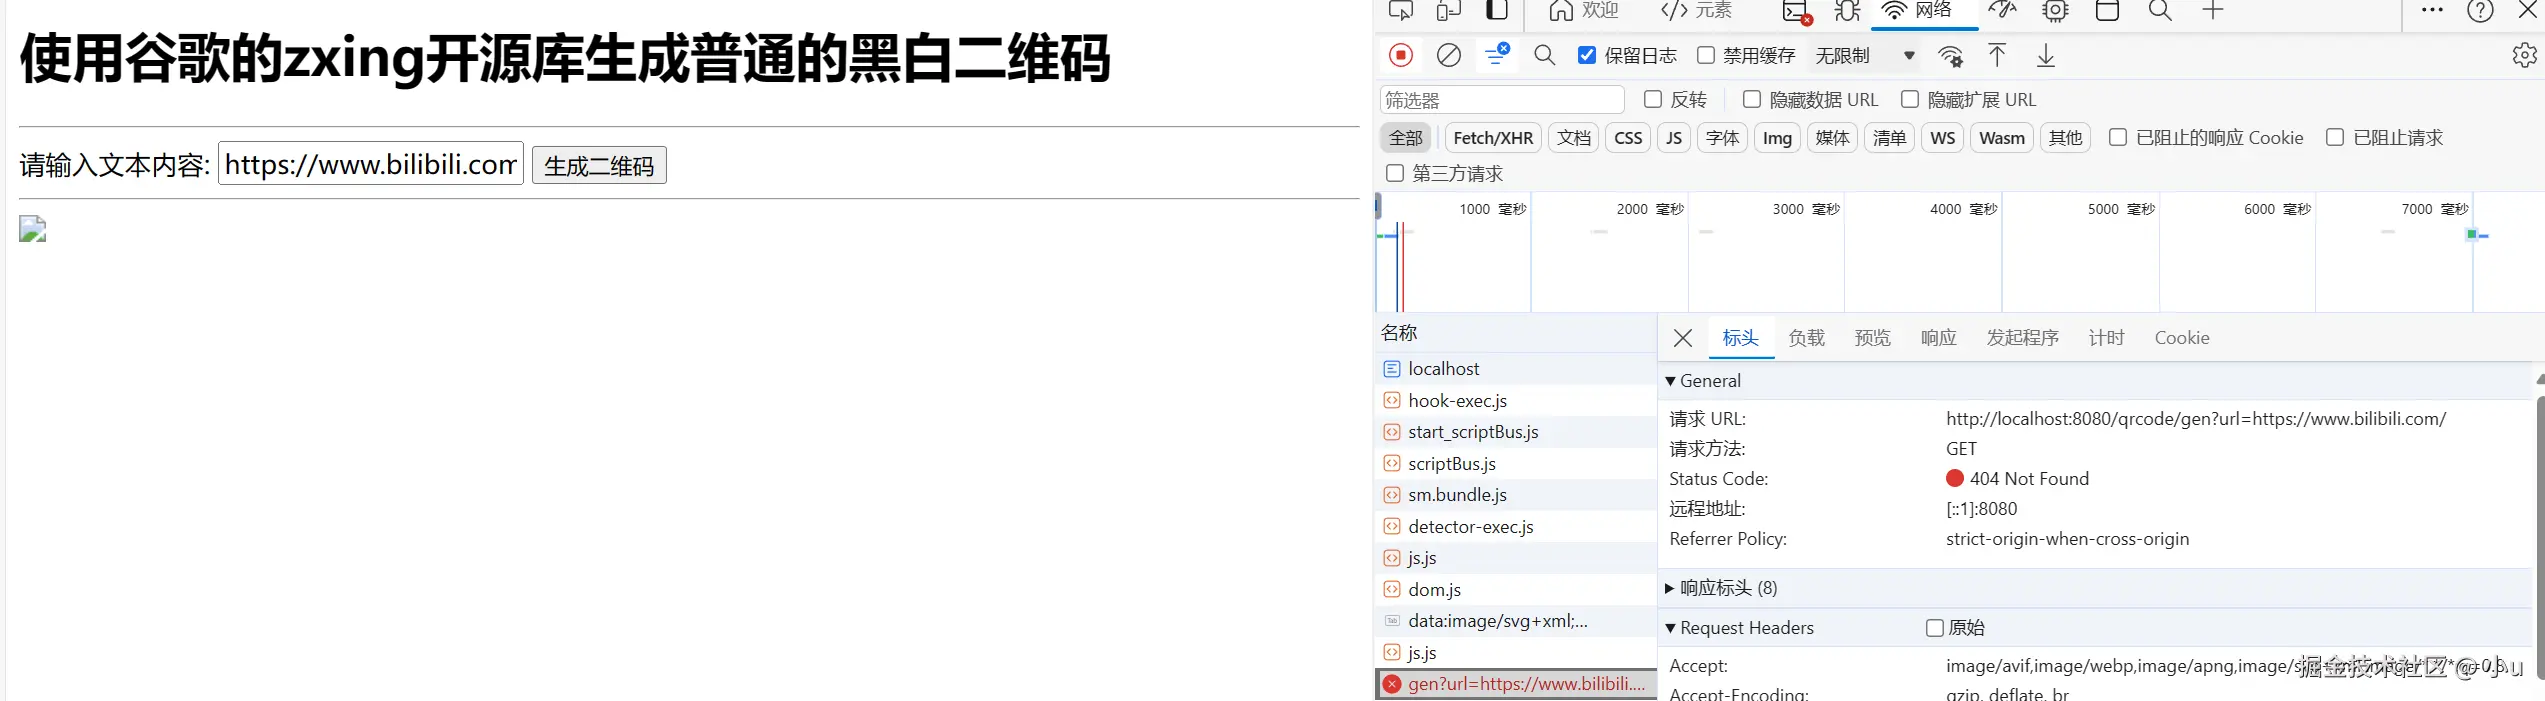This screenshot has width=2545, height=701.
Task: Import HAR file with up arrow
Action: 1997,55
